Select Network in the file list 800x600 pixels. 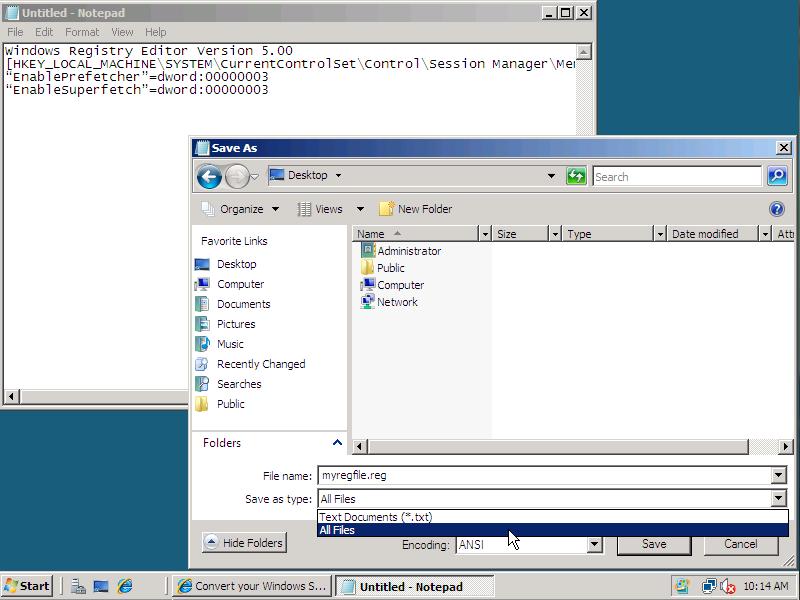click(x=389, y=302)
